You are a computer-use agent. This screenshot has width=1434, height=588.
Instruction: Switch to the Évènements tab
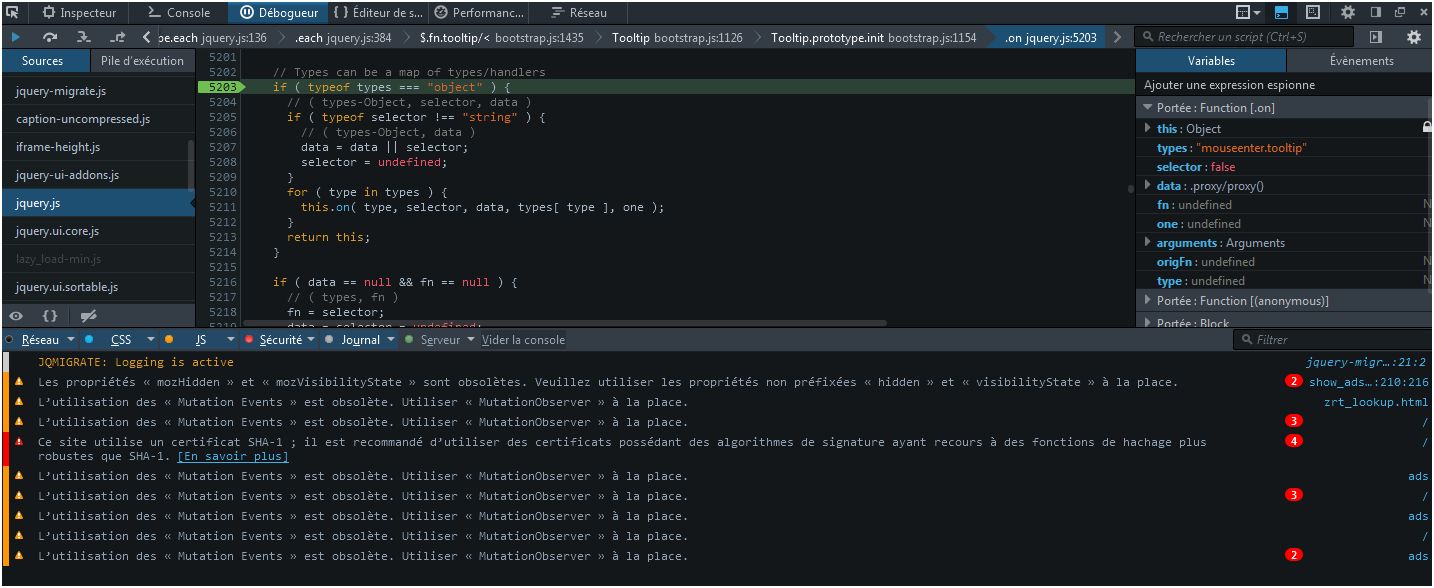click(x=1361, y=60)
